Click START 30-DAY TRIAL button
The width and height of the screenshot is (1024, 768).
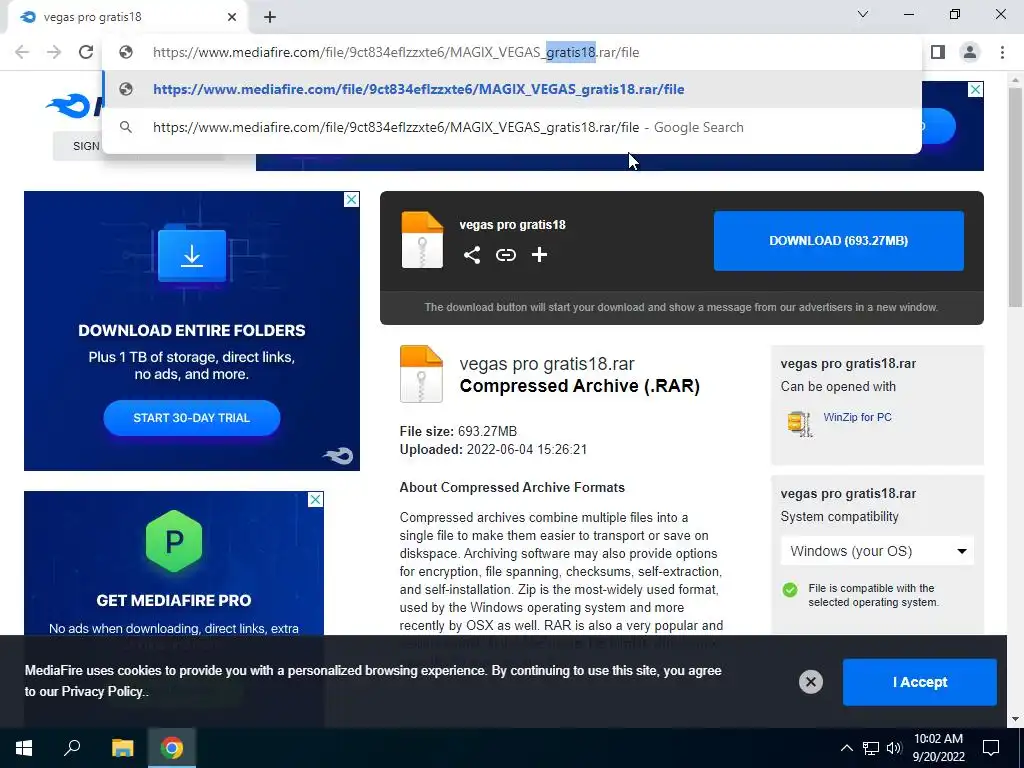(x=191, y=418)
